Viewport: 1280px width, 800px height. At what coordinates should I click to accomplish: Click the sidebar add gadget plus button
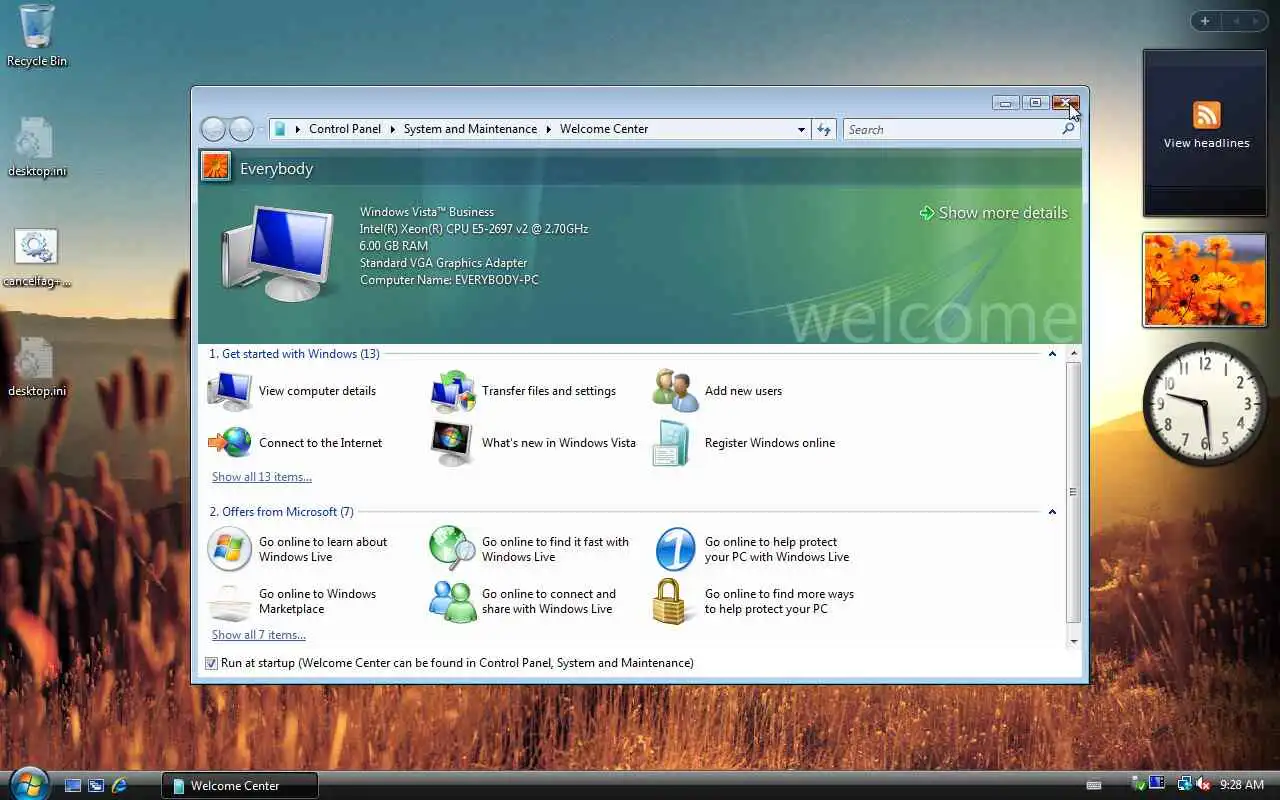click(1205, 21)
